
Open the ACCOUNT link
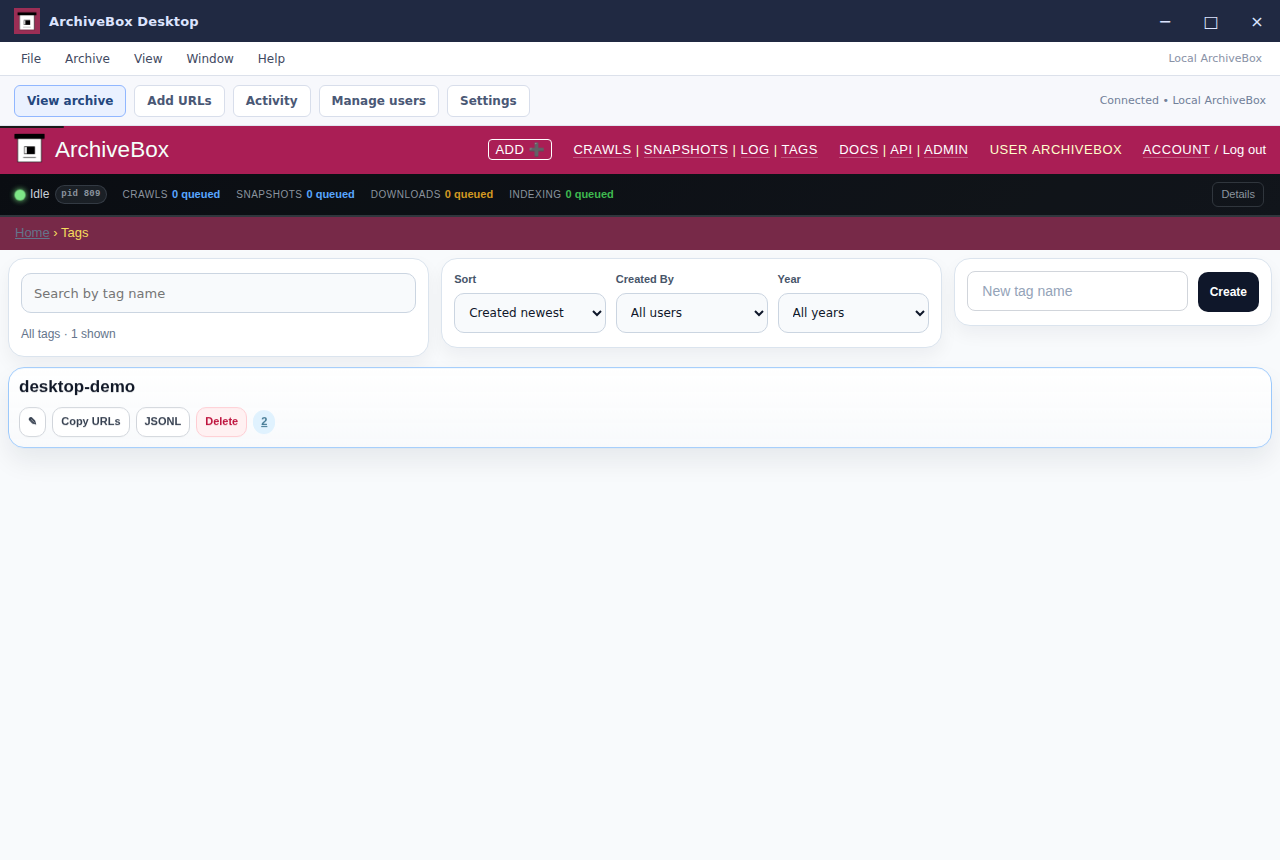1176,150
